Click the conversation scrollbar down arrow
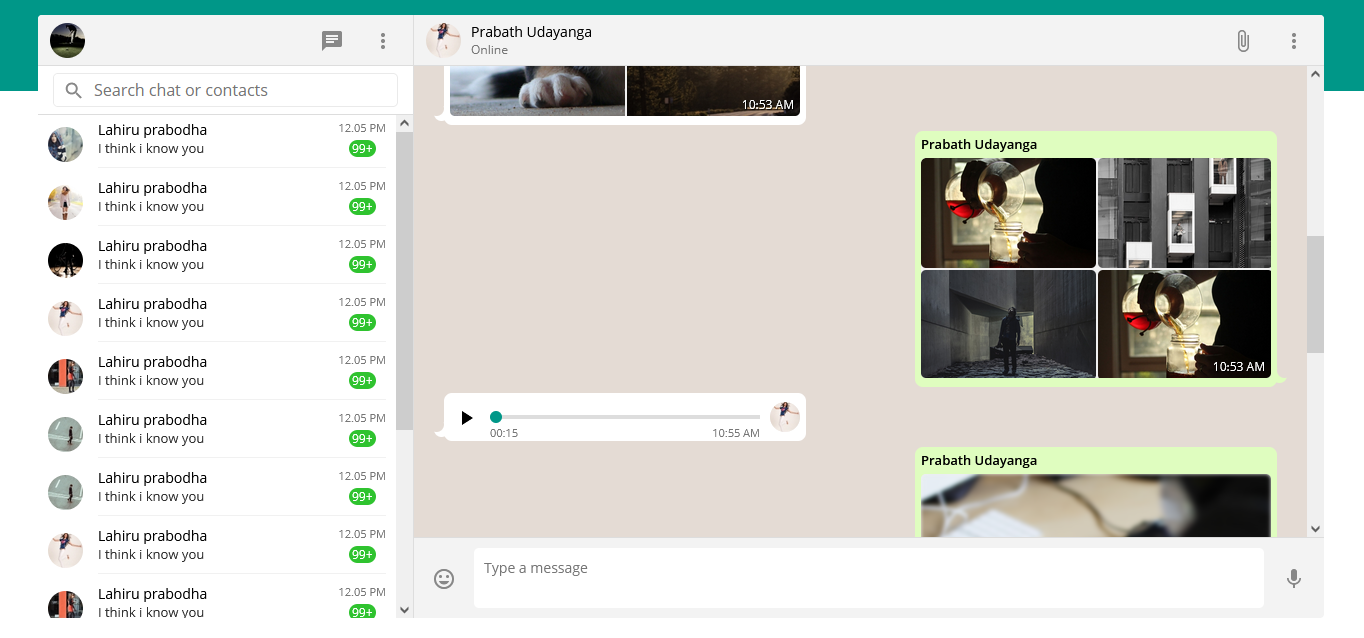Viewport: 1364px width, 638px height. pos(1315,529)
